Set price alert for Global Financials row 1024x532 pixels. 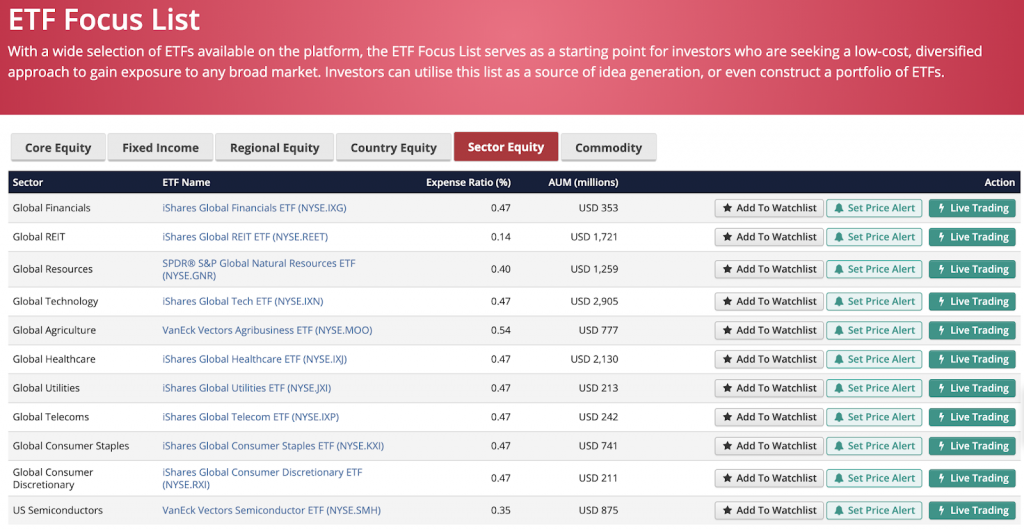874,208
